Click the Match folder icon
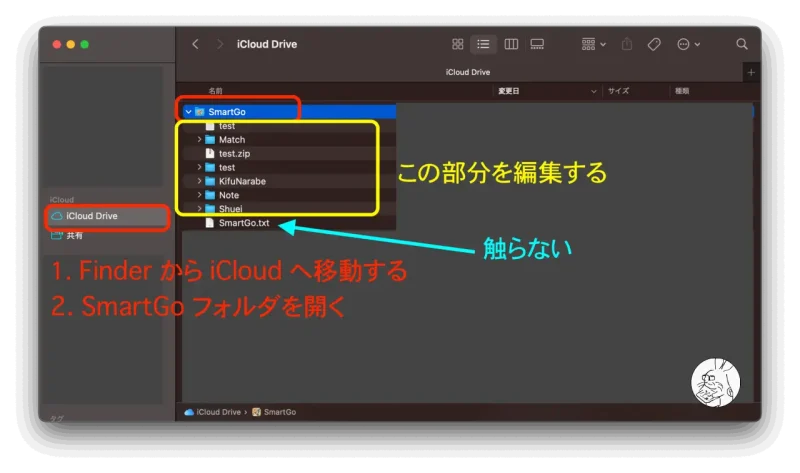800x473 pixels. click(210, 139)
